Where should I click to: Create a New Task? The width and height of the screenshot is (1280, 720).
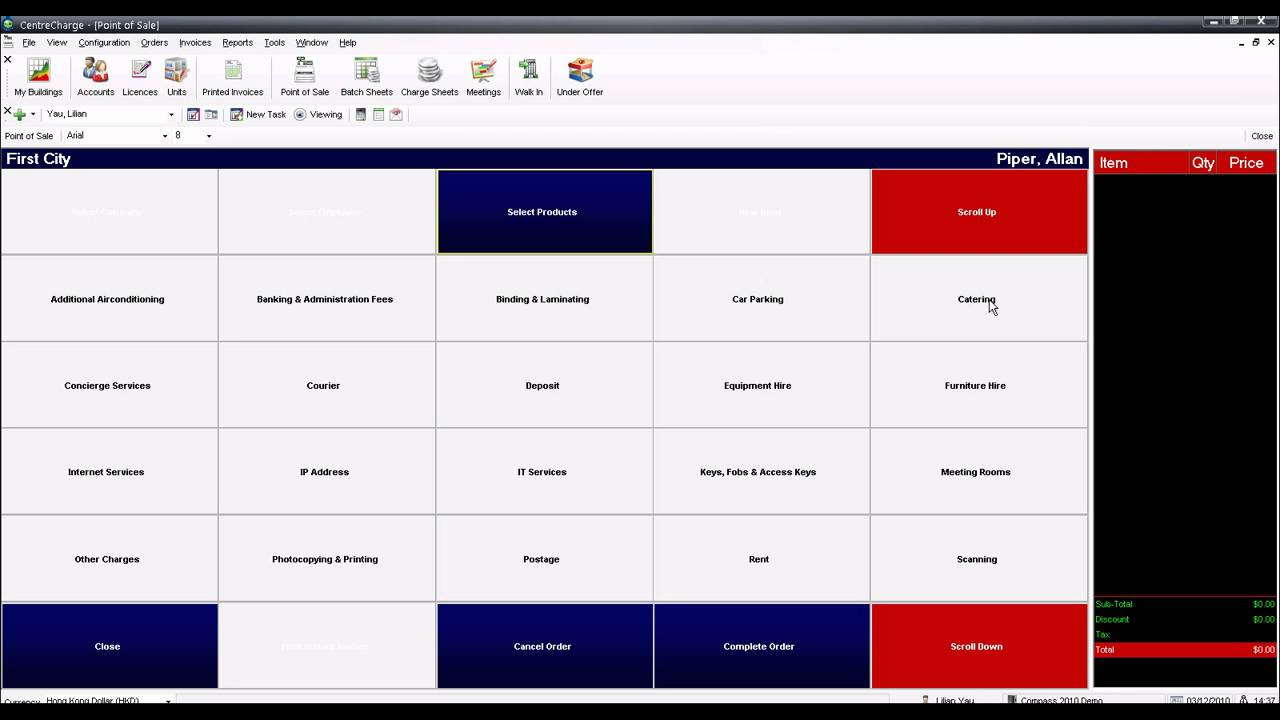[258, 114]
